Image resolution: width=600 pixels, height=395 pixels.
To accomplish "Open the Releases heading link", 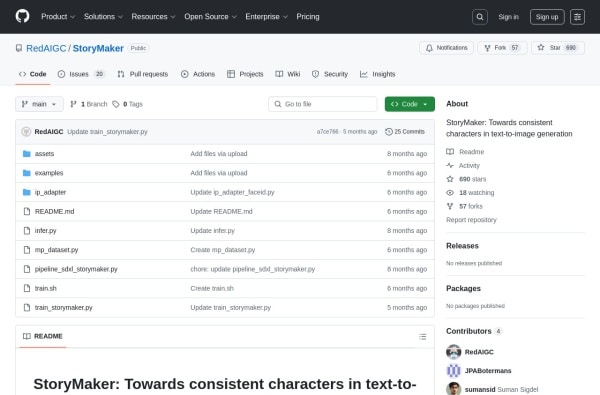I will pos(462,246).
